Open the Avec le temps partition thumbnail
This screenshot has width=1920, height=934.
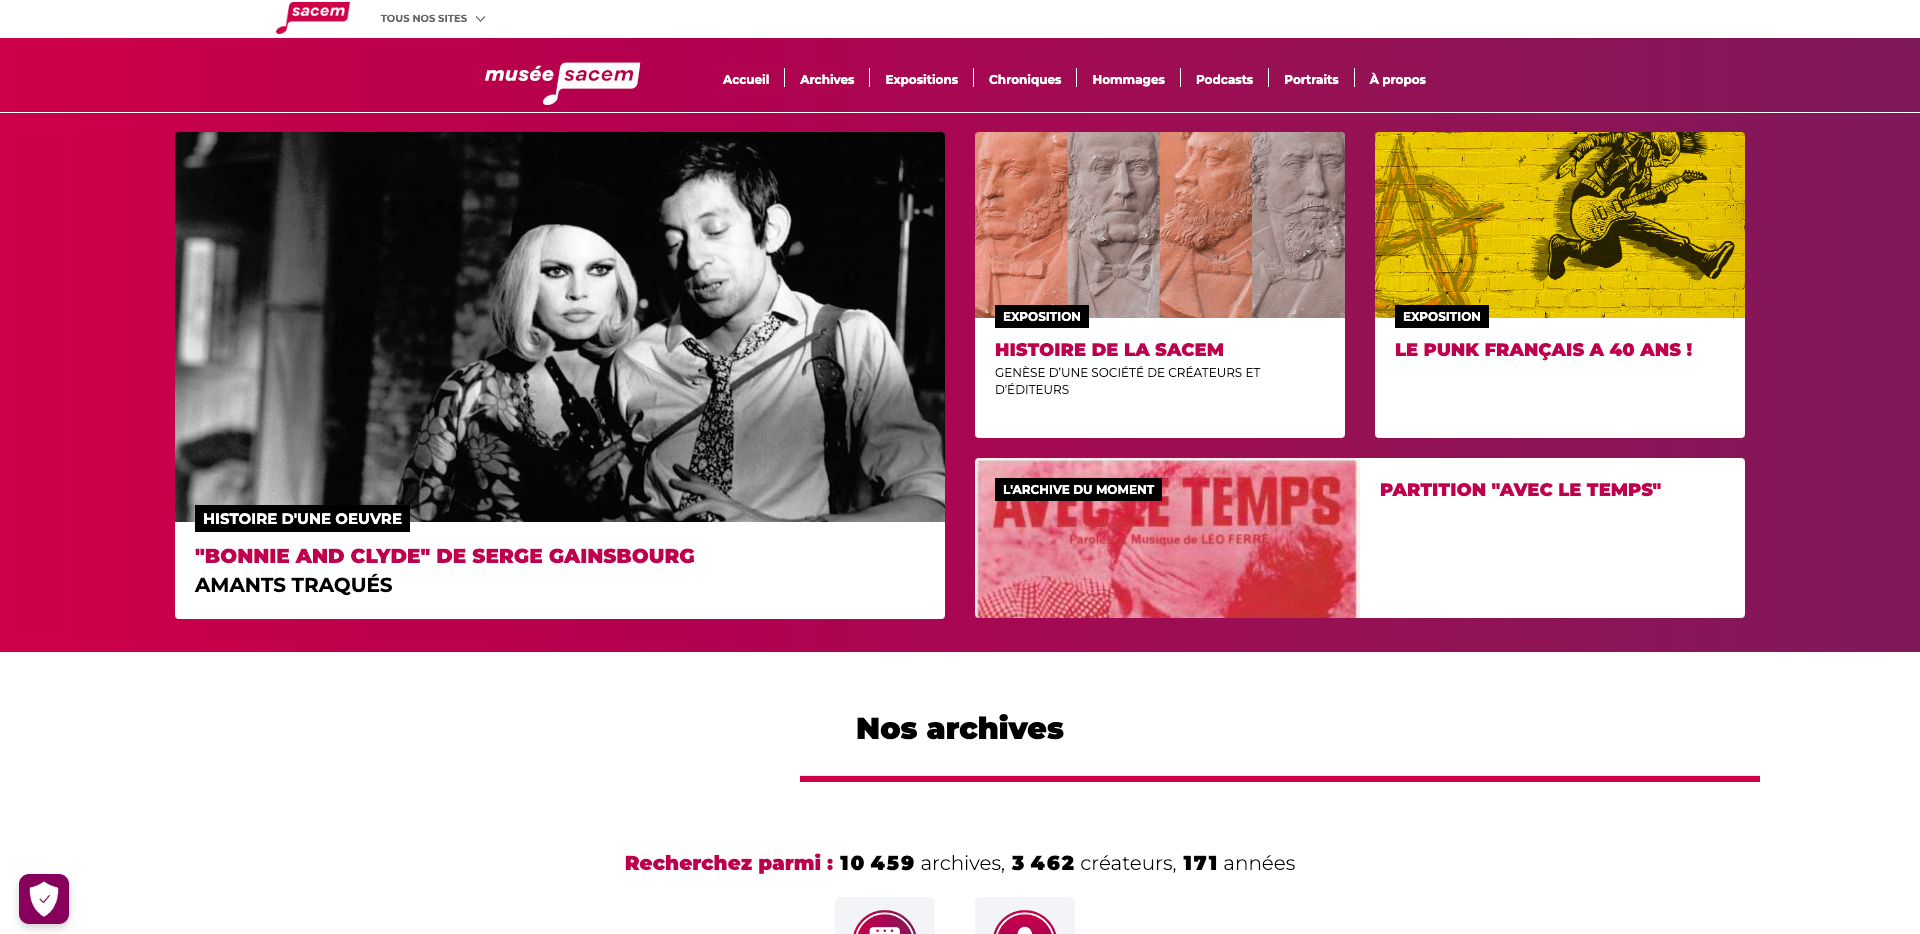click(1167, 538)
